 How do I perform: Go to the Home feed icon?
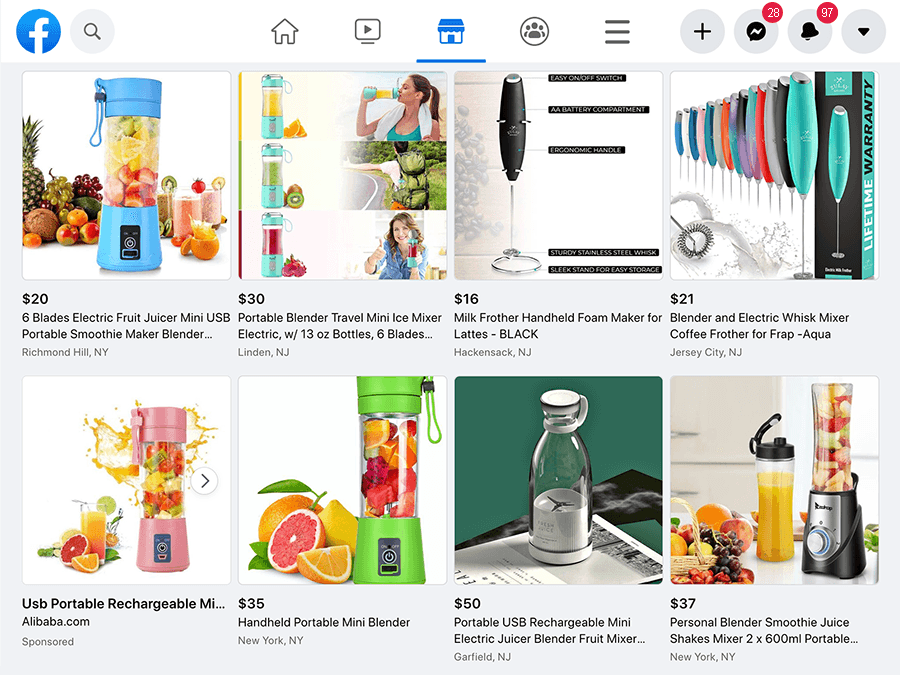tap(285, 31)
